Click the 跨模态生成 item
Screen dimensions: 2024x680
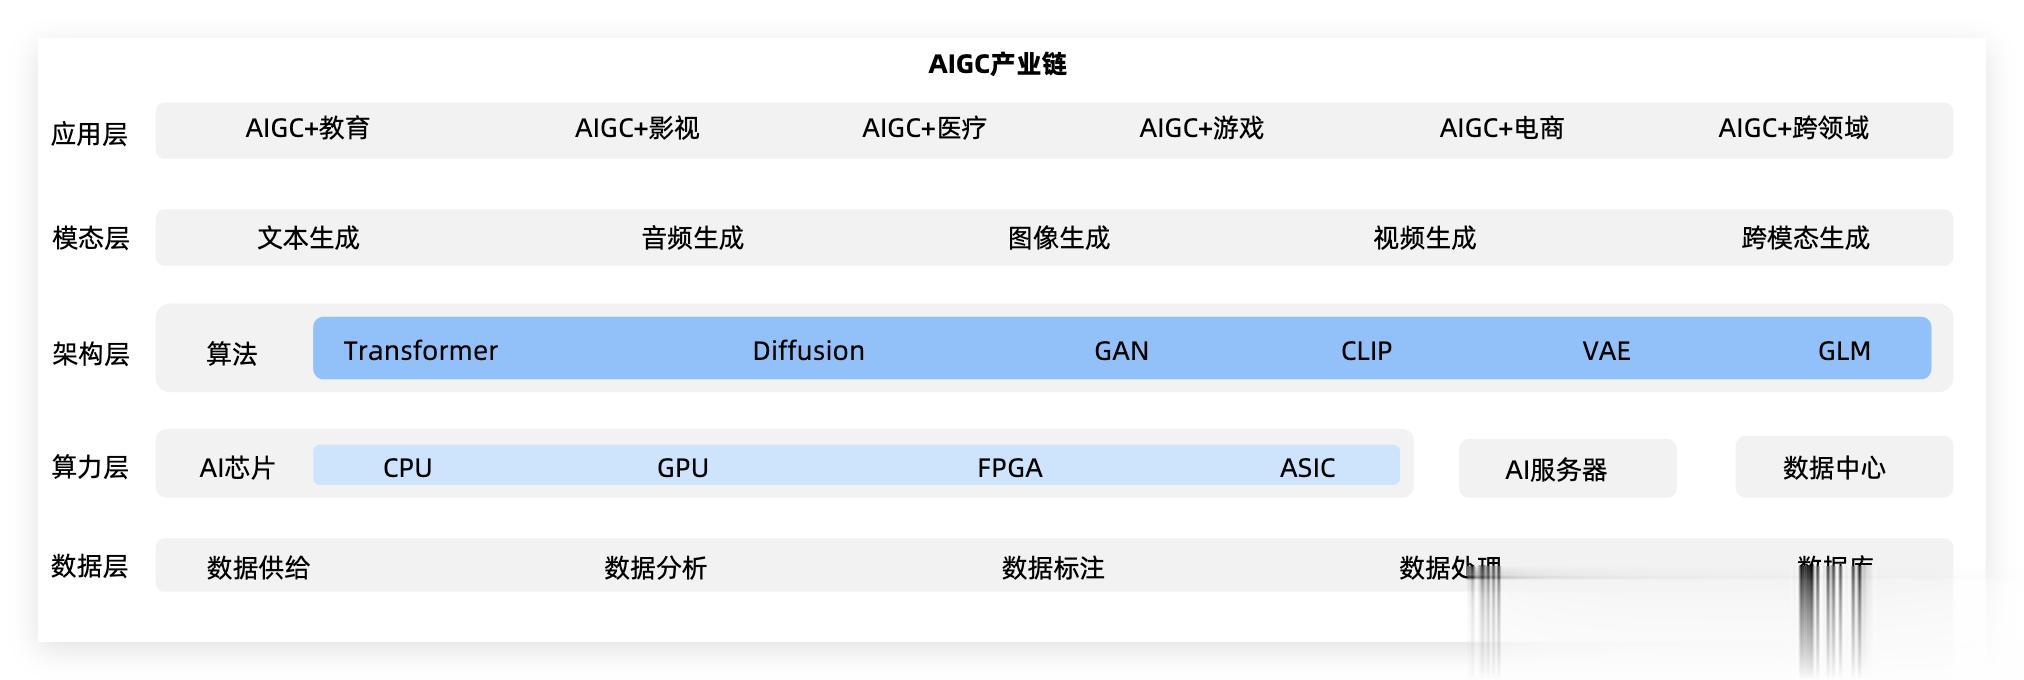coord(1805,238)
